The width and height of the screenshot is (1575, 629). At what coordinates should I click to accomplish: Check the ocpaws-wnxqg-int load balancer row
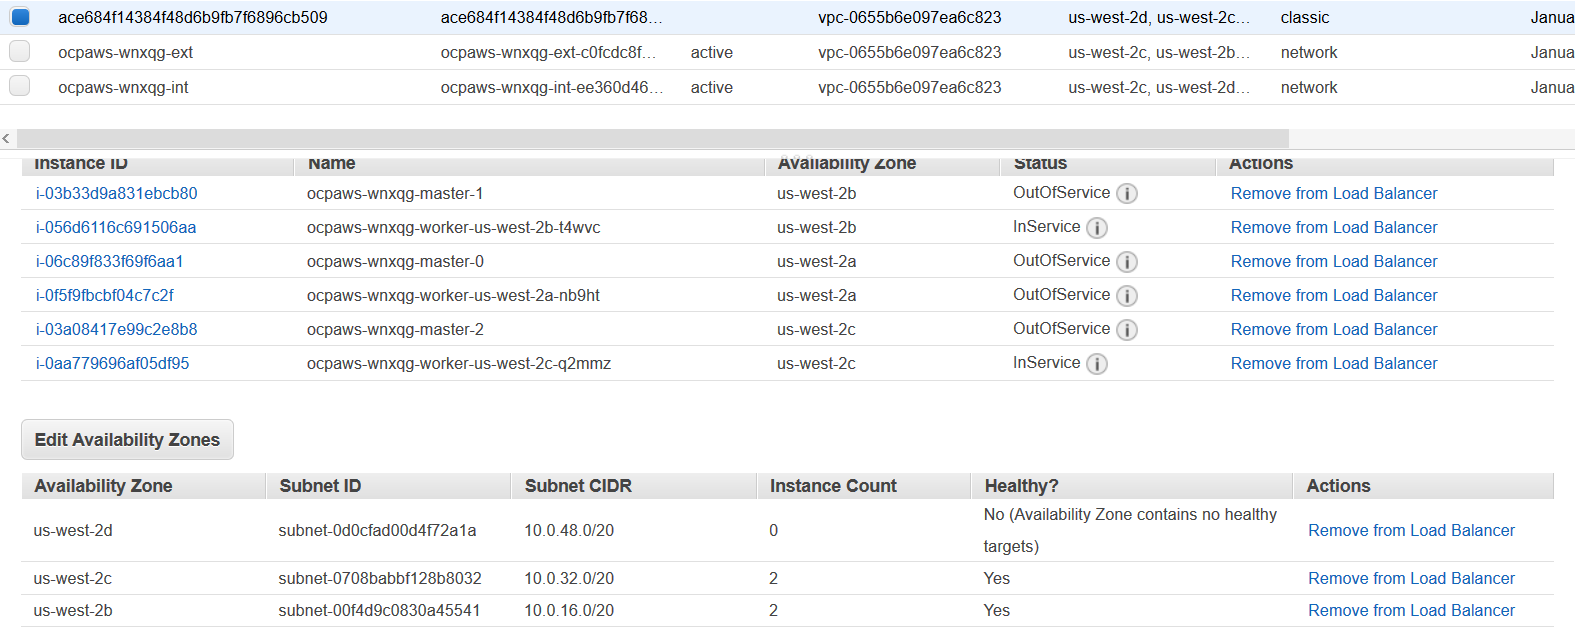(19, 87)
